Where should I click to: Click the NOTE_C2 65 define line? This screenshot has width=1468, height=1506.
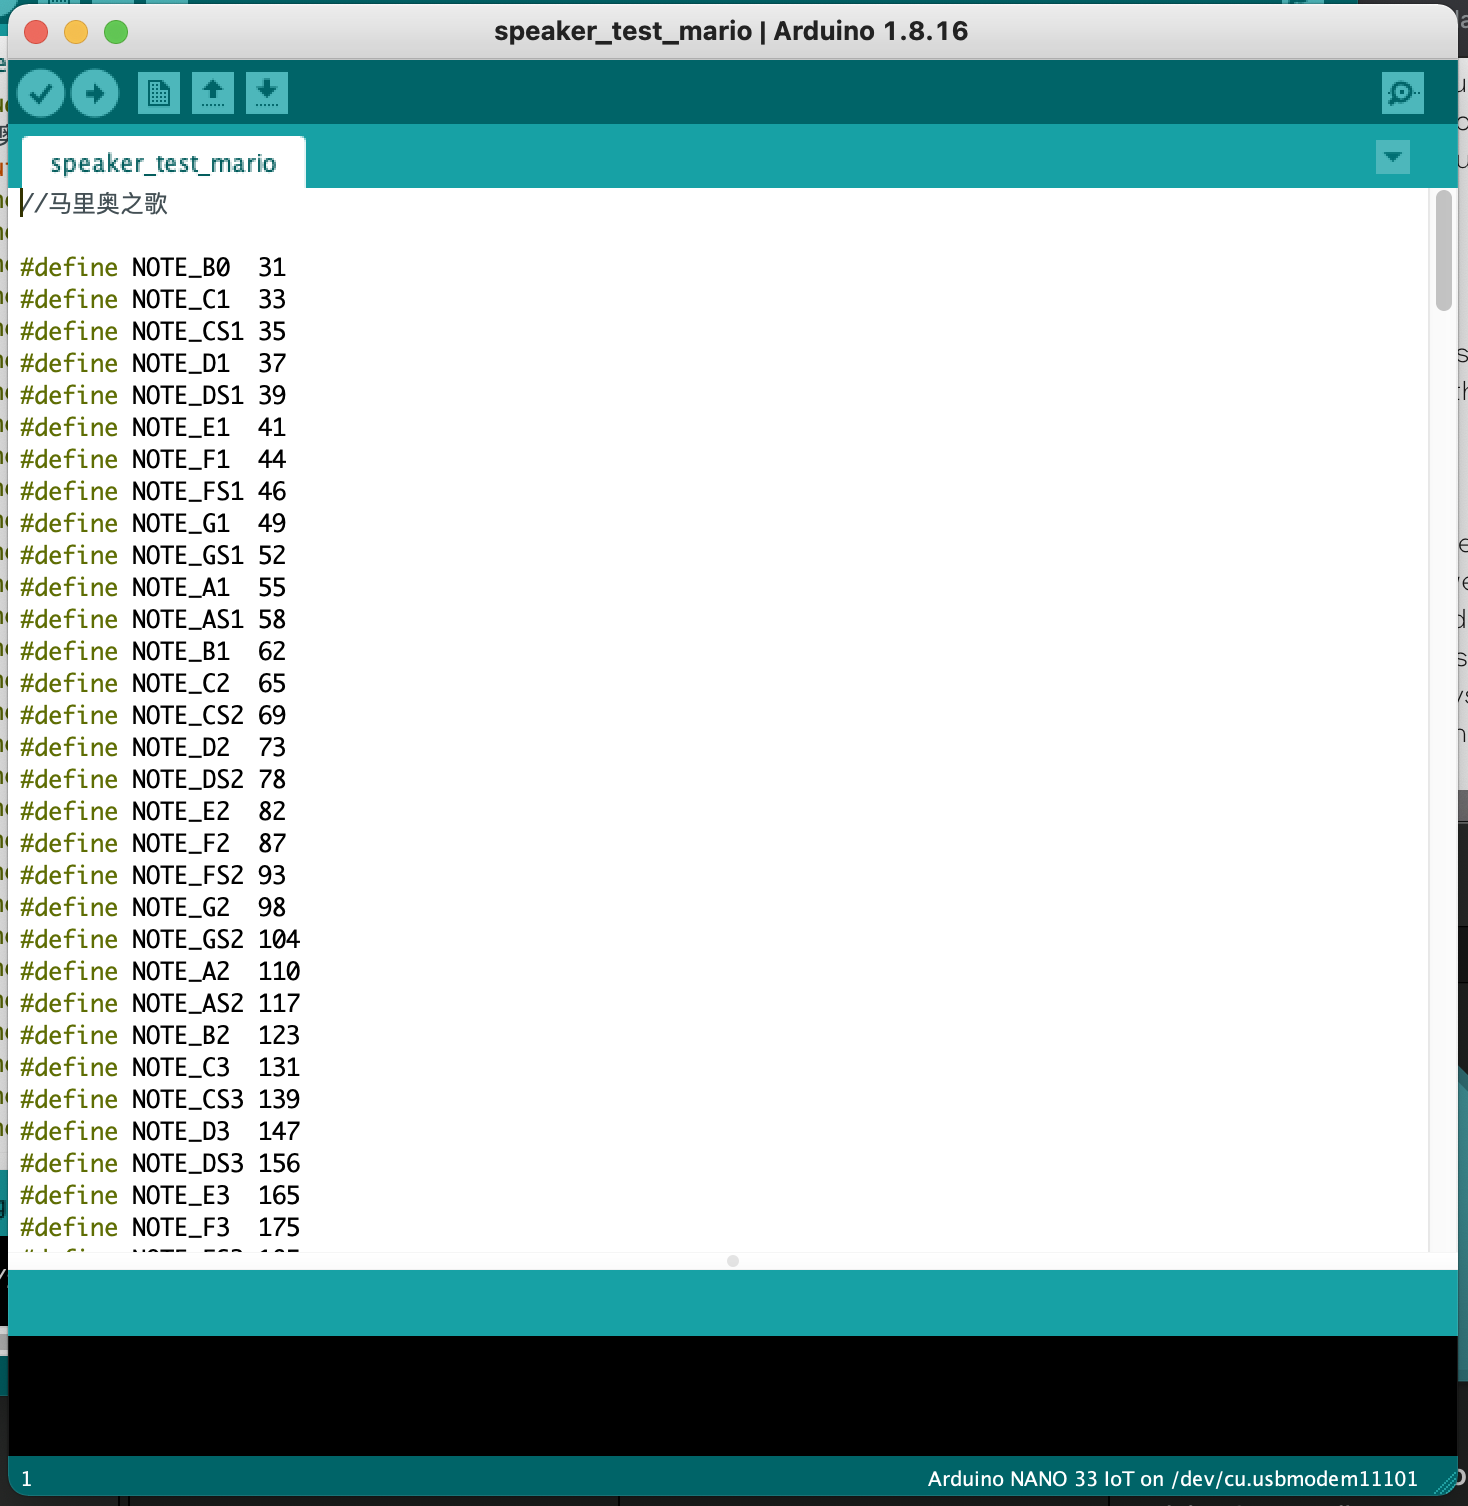tap(153, 683)
